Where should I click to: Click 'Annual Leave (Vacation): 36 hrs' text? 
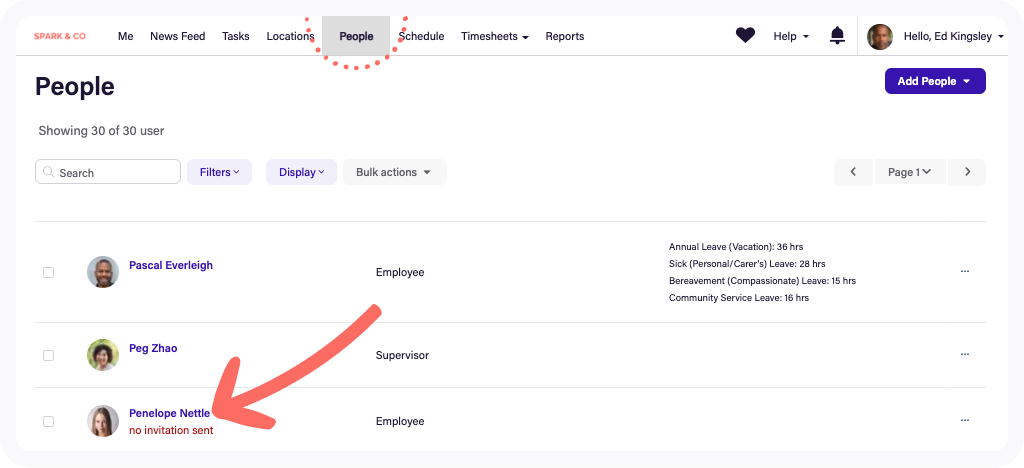pyautogui.click(x=736, y=247)
